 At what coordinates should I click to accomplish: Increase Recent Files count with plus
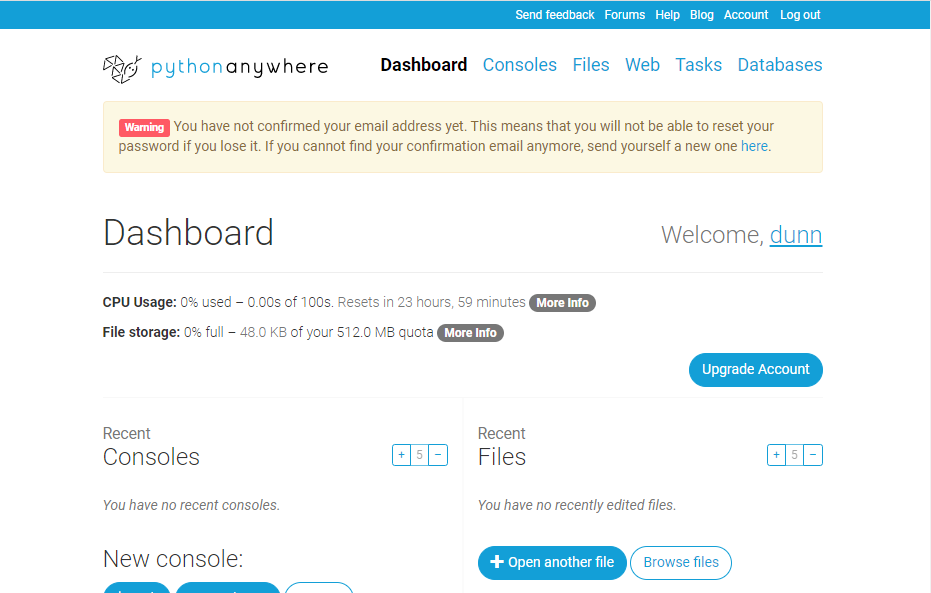coord(776,455)
